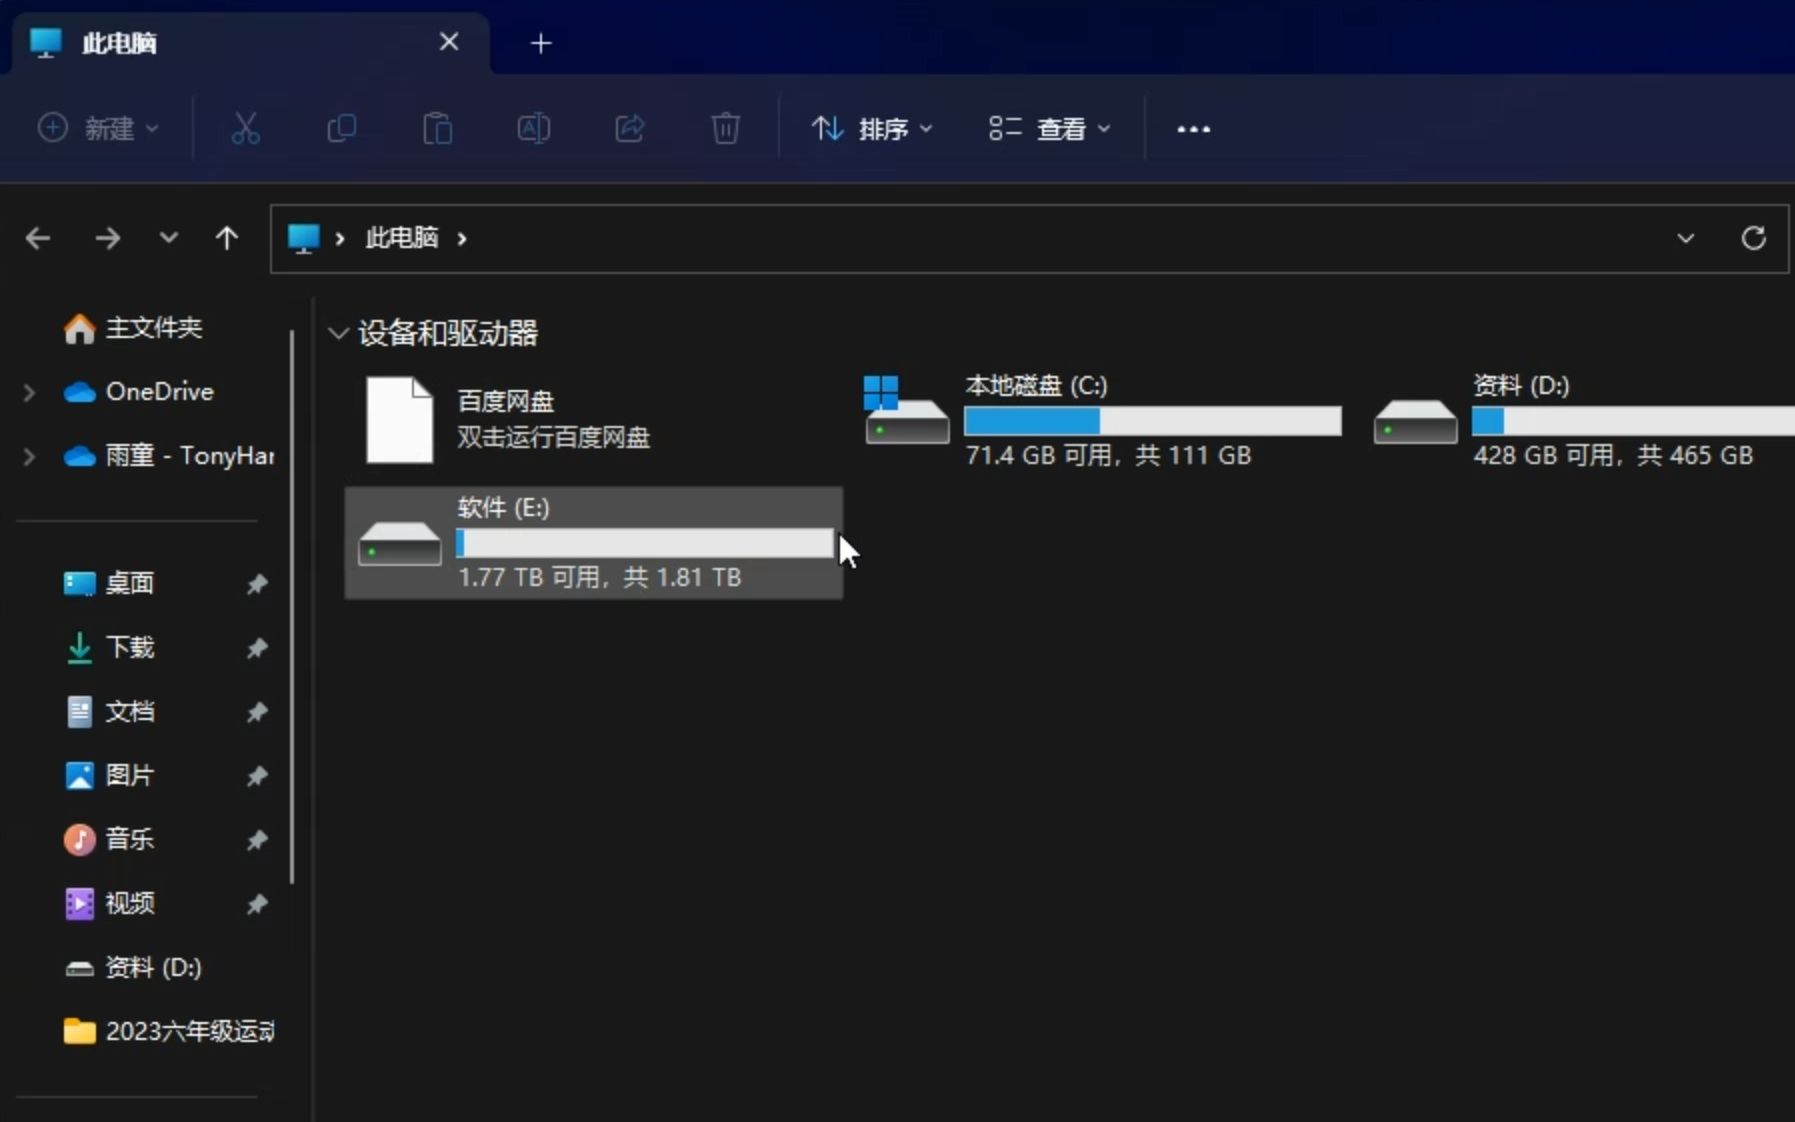Image resolution: width=1795 pixels, height=1122 pixels.
Task: Unpin 桌面 using its pin icon
Action: coord(257,584)
